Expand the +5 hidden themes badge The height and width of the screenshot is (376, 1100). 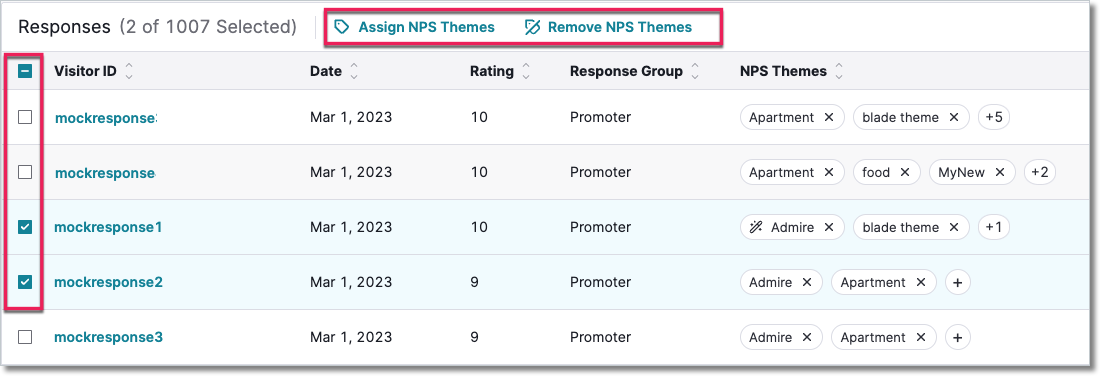coord(994,118)
